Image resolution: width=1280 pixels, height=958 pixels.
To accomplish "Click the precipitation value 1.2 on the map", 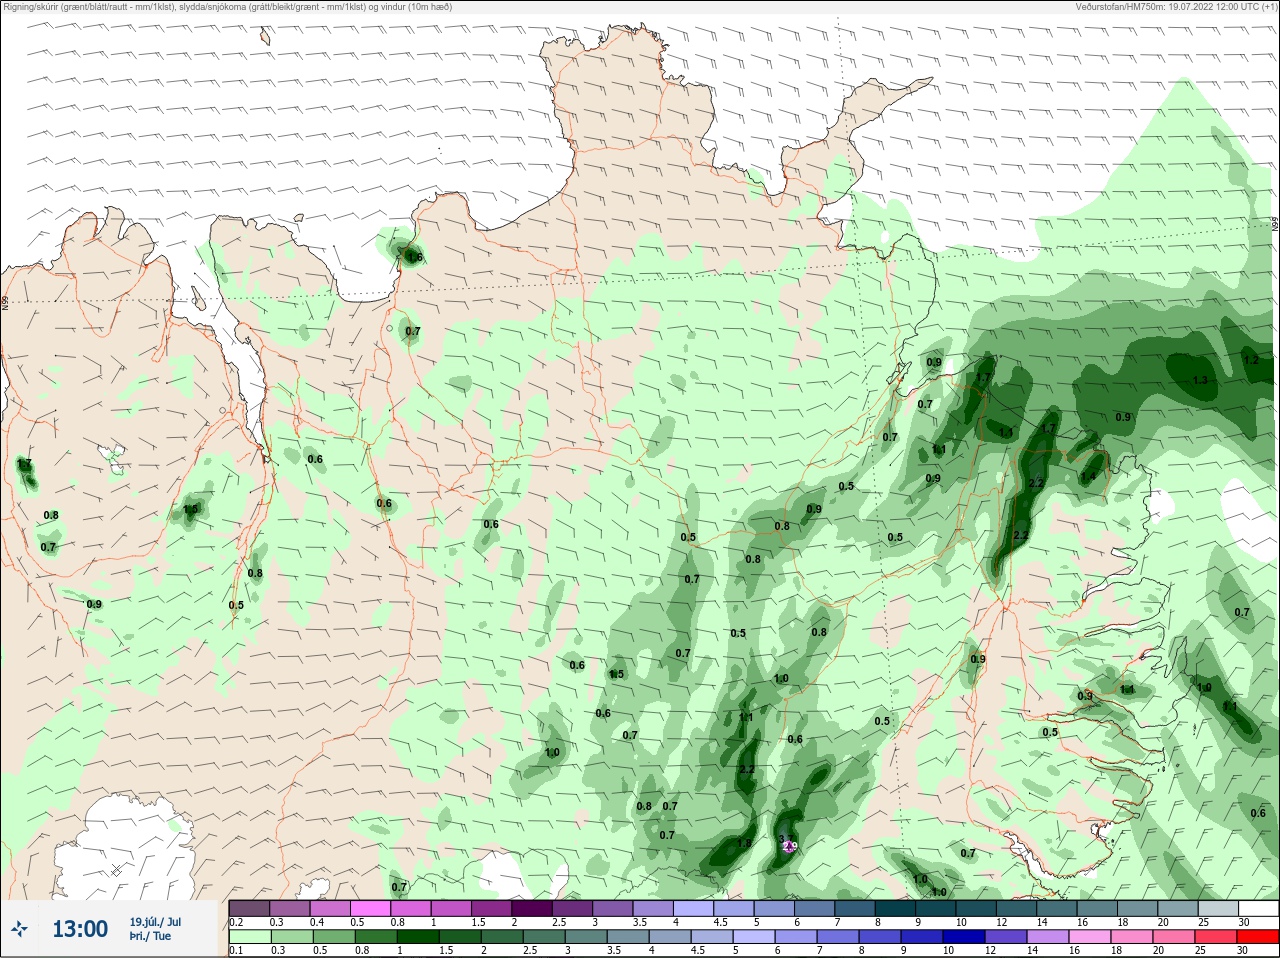I will (1251, 360).
